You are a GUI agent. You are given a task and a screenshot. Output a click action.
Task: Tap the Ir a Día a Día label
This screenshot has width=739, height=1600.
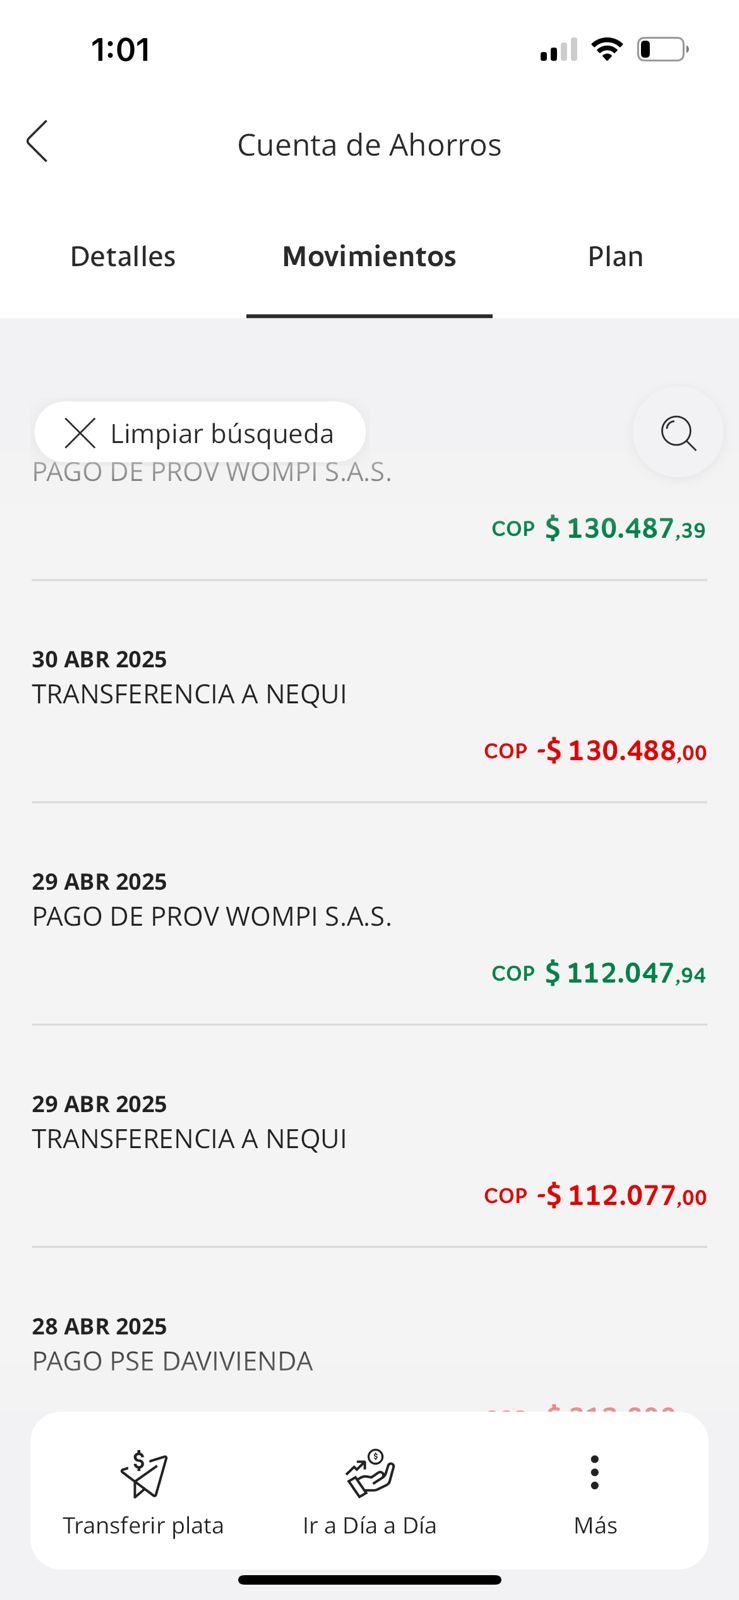(x=370, y=1526)
